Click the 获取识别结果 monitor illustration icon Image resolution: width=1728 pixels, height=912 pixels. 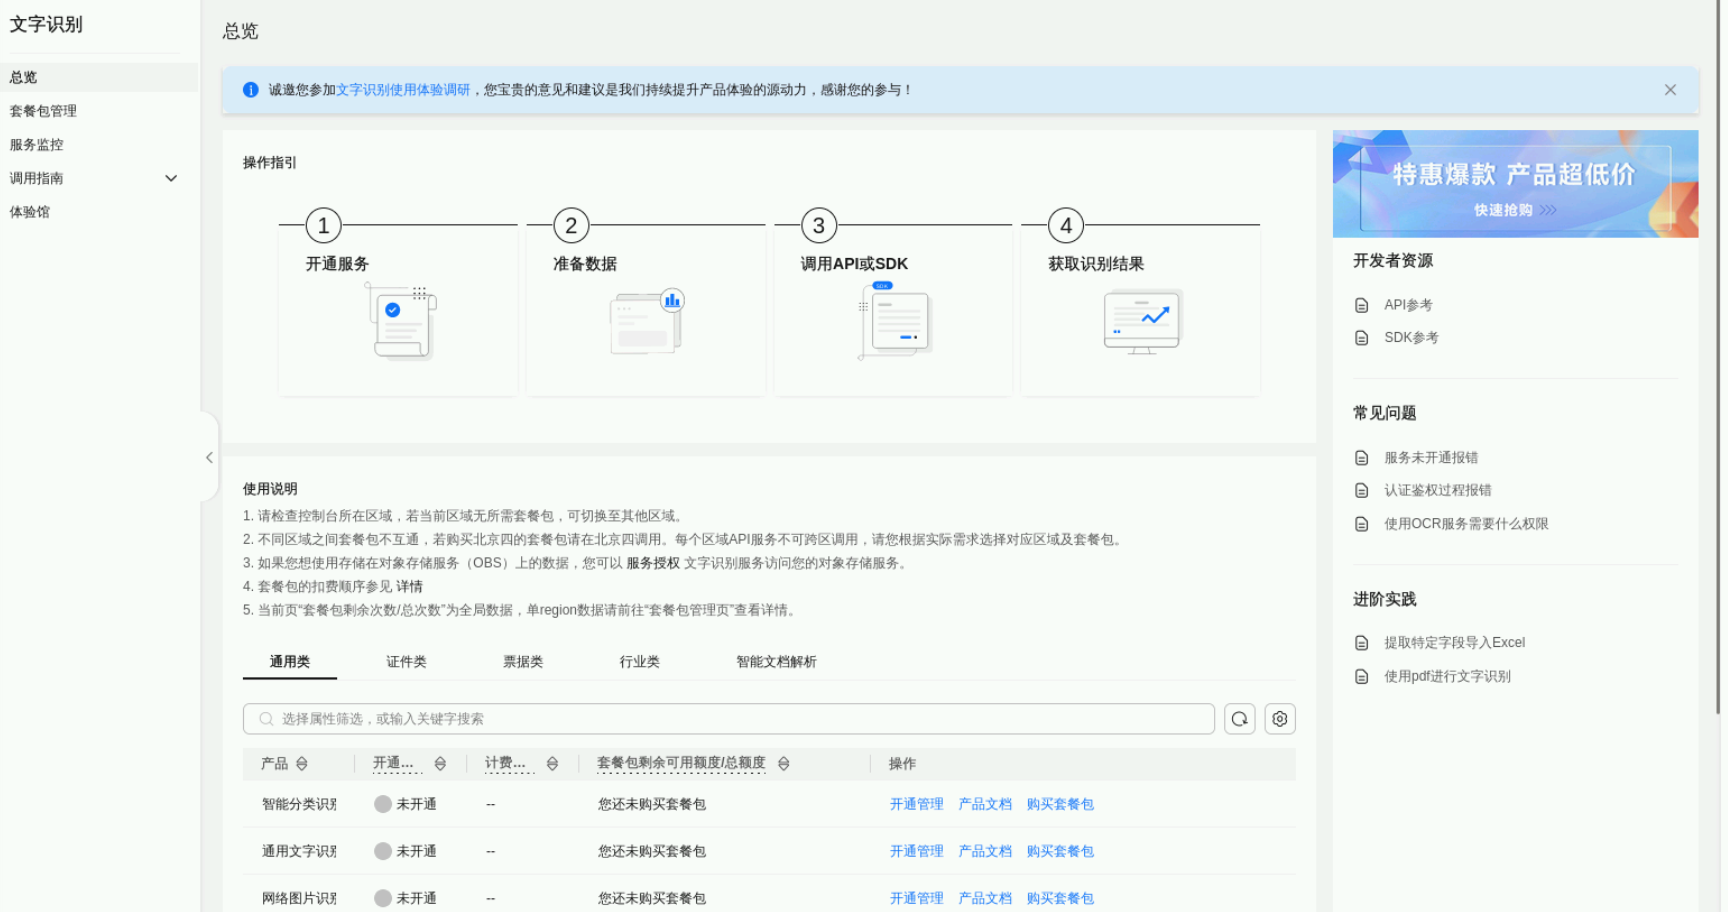1141,321
